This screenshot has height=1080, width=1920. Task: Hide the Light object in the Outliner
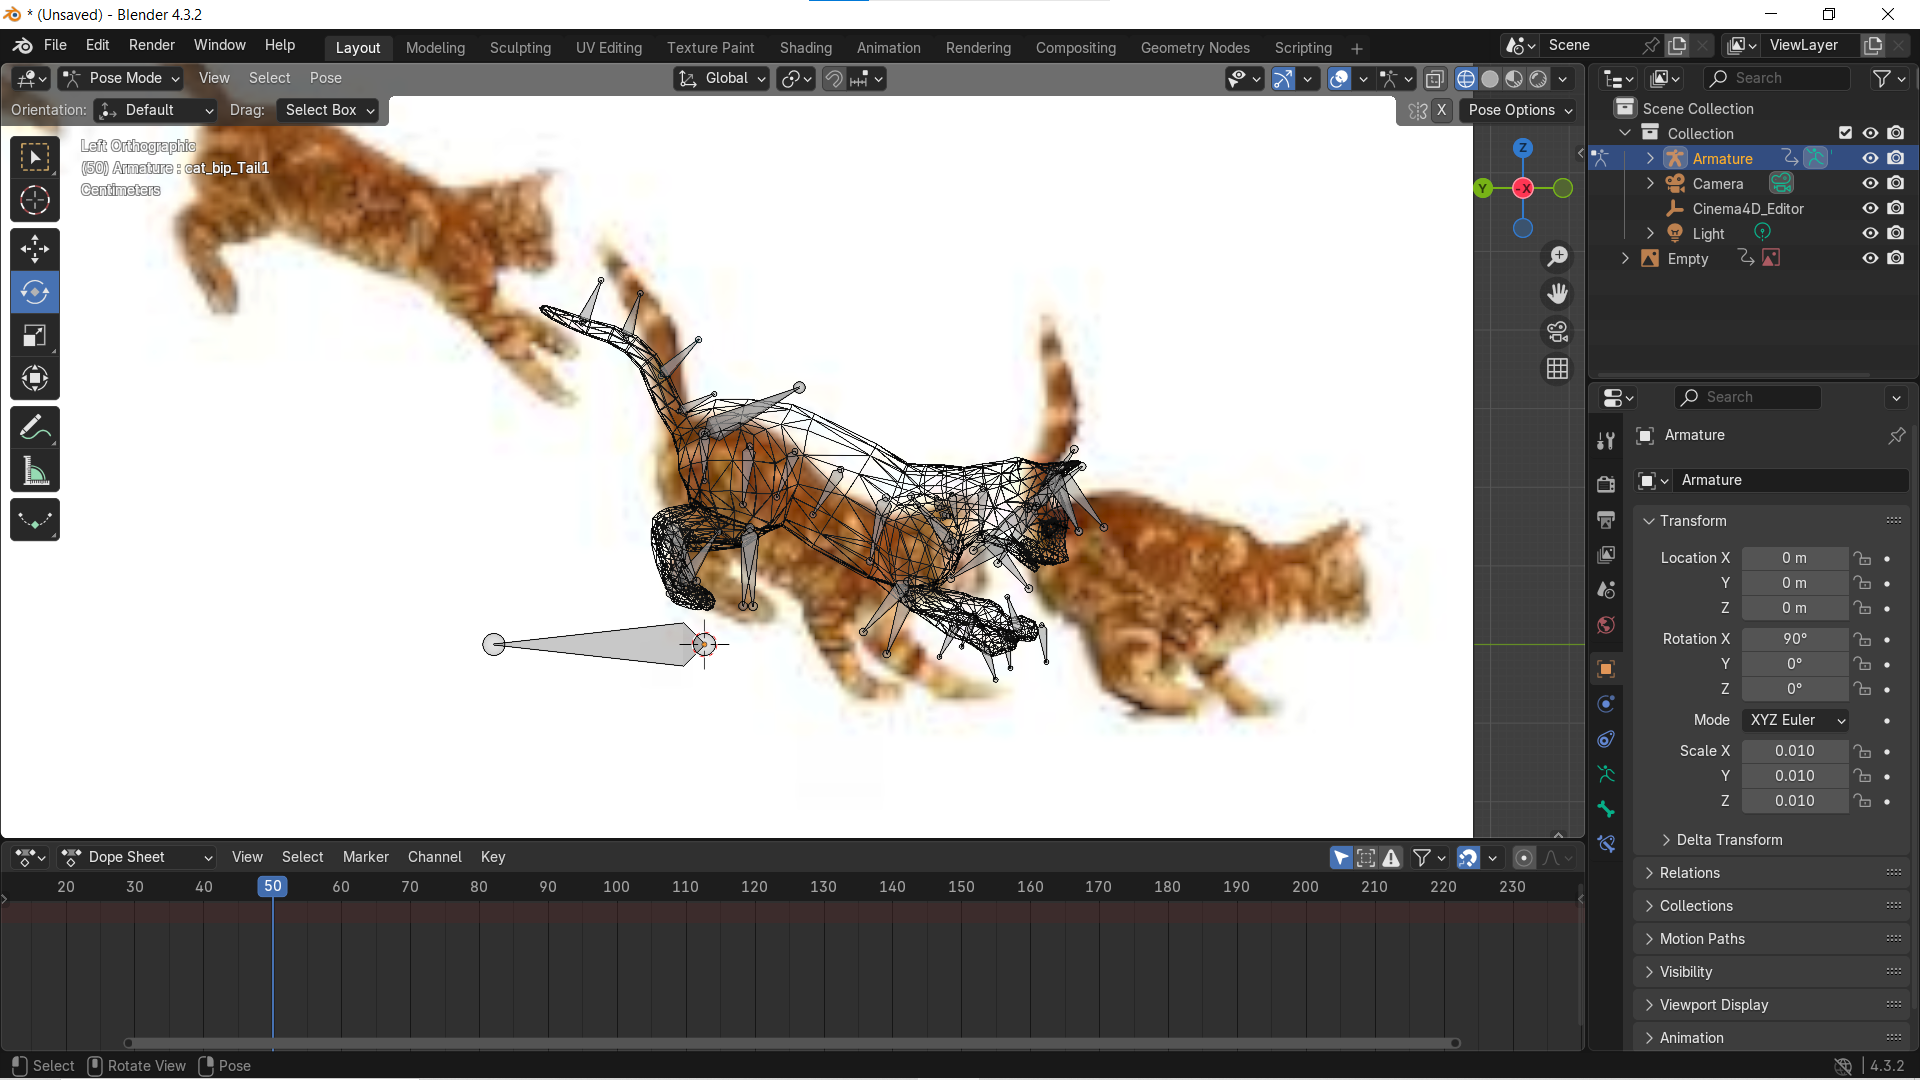(x=1869, y=233)
